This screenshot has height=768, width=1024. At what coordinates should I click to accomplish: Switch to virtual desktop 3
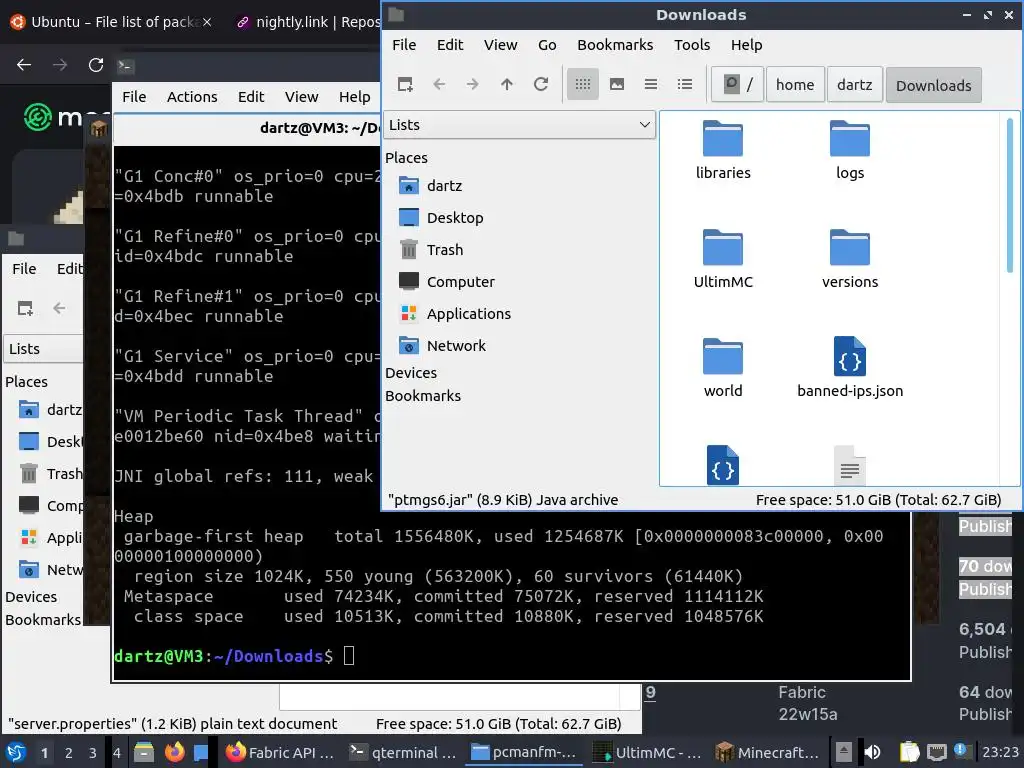(93, 753)
